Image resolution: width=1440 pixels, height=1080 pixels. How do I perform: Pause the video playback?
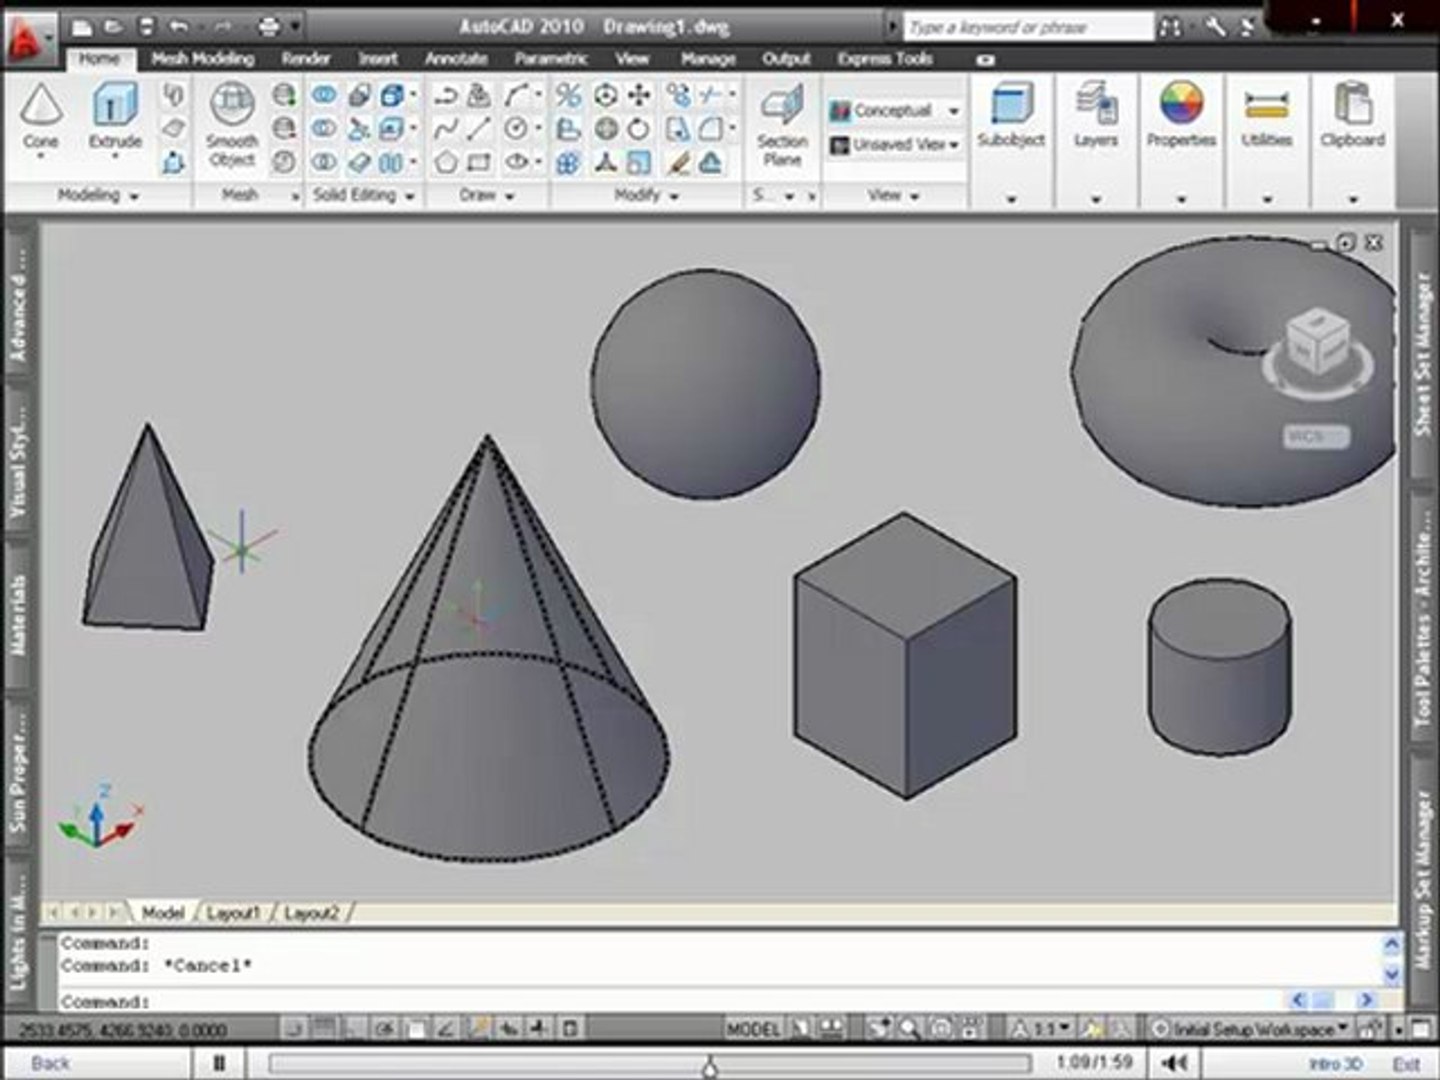click(x=219, y=1063)
